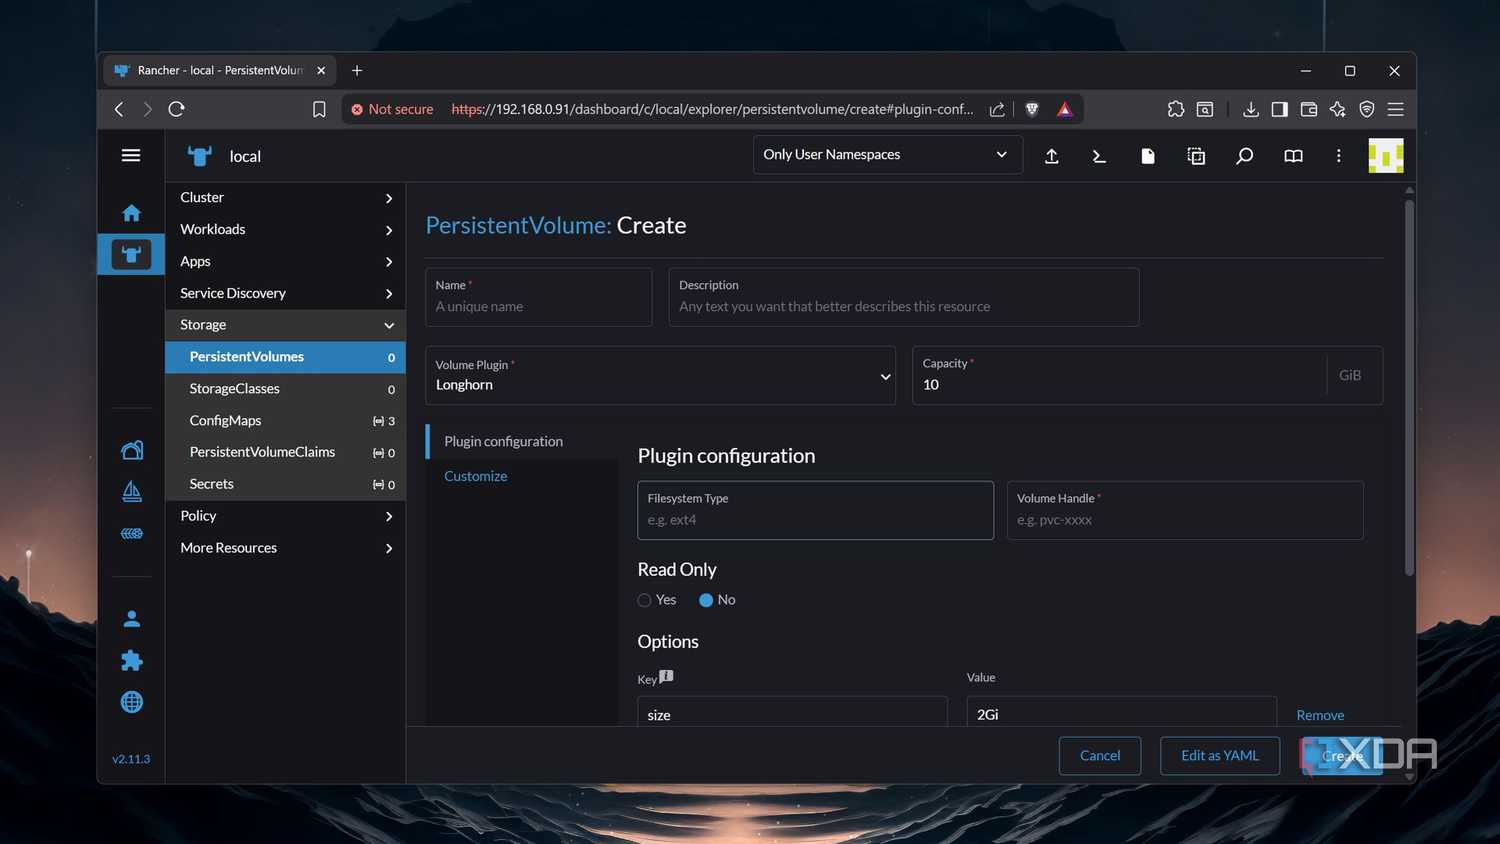Click the v2.11.3 version link
1500x844 pixels.
coord(131,759)
